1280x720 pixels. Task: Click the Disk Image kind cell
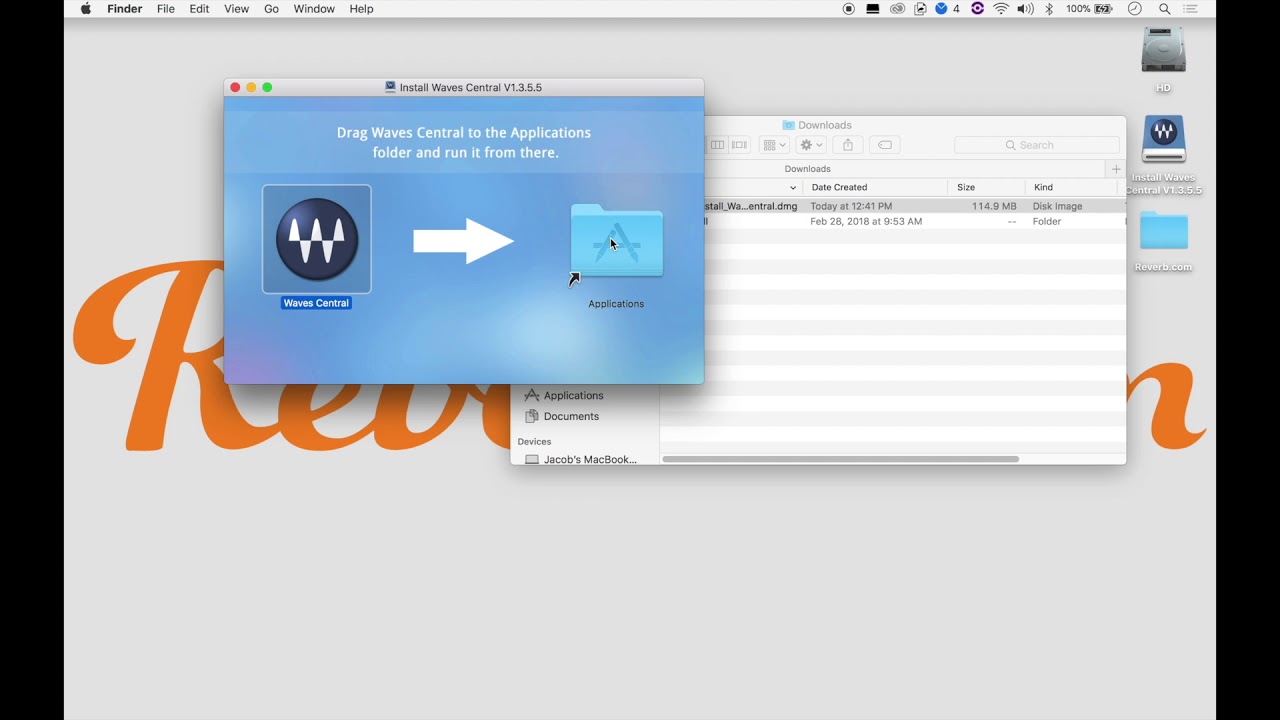(1057, 206)
